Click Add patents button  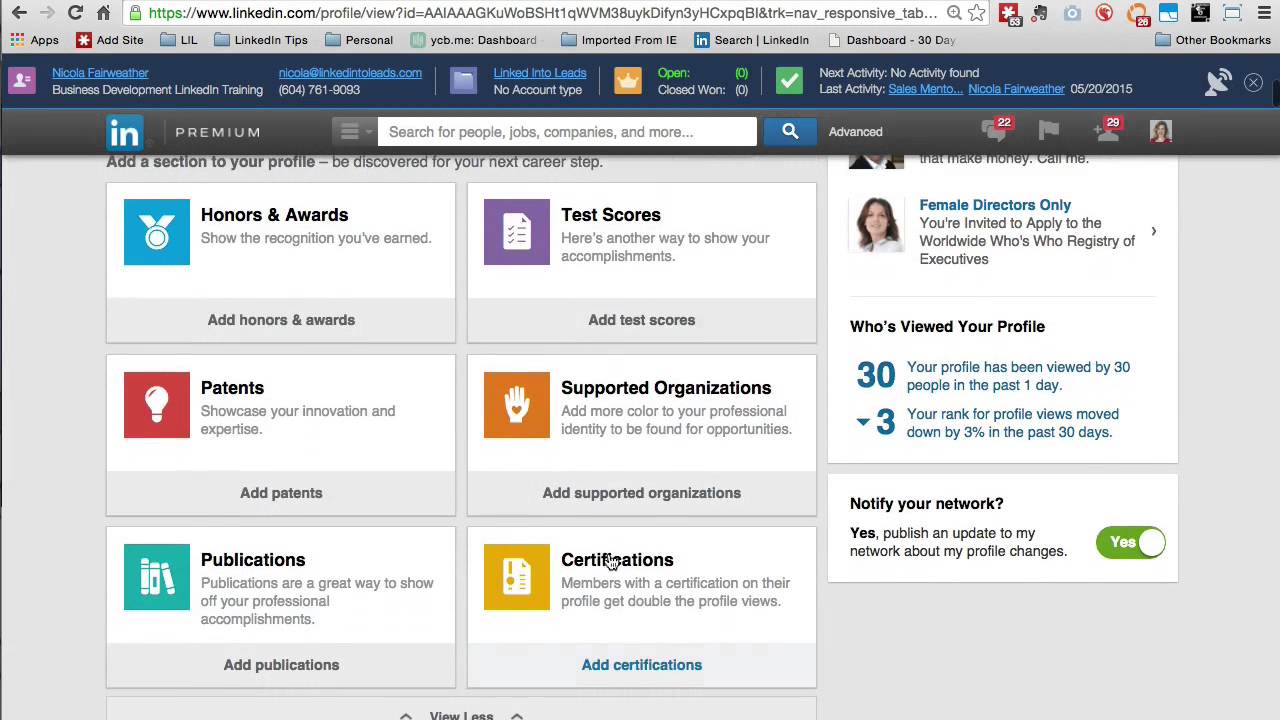point(281,493)
